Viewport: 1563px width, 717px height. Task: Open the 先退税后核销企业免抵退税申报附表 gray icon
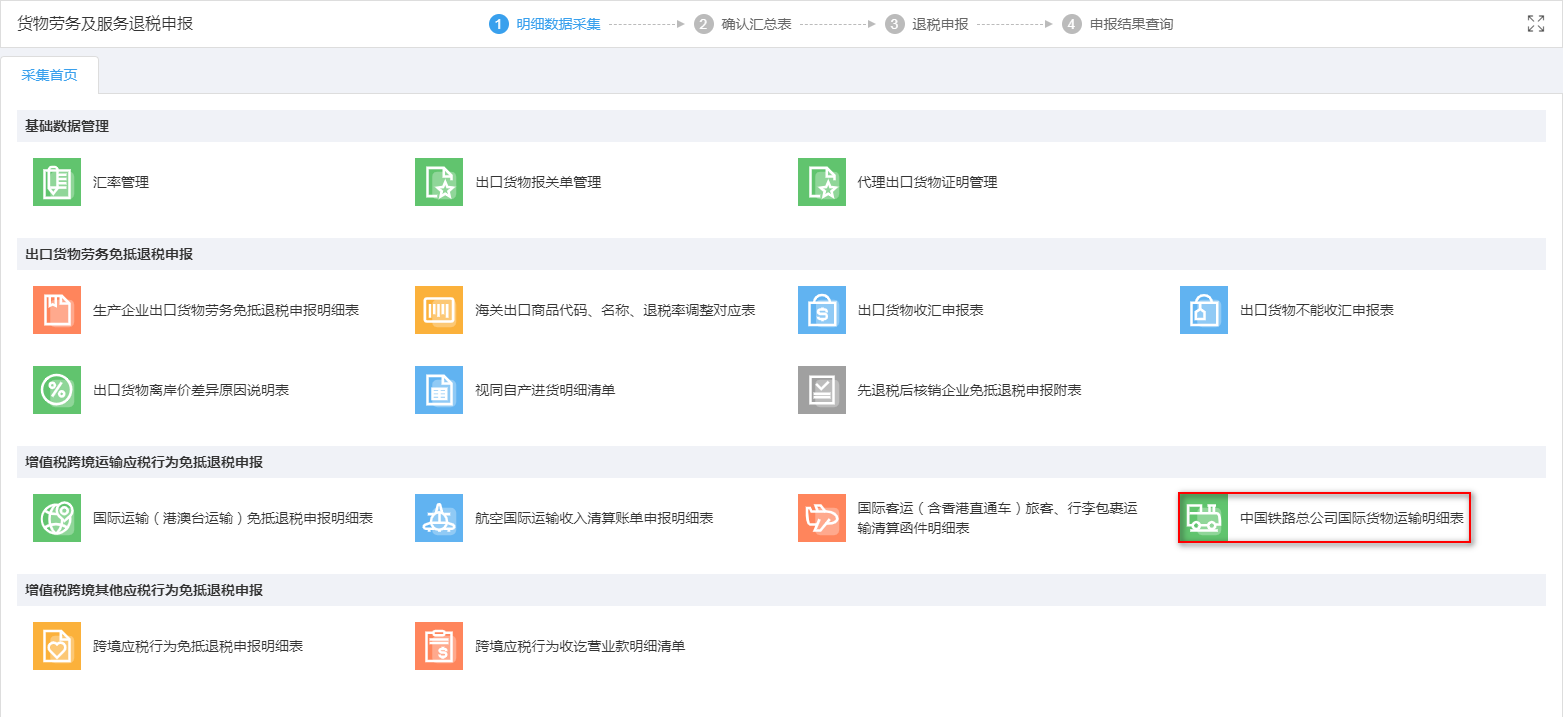pos(822,390)
